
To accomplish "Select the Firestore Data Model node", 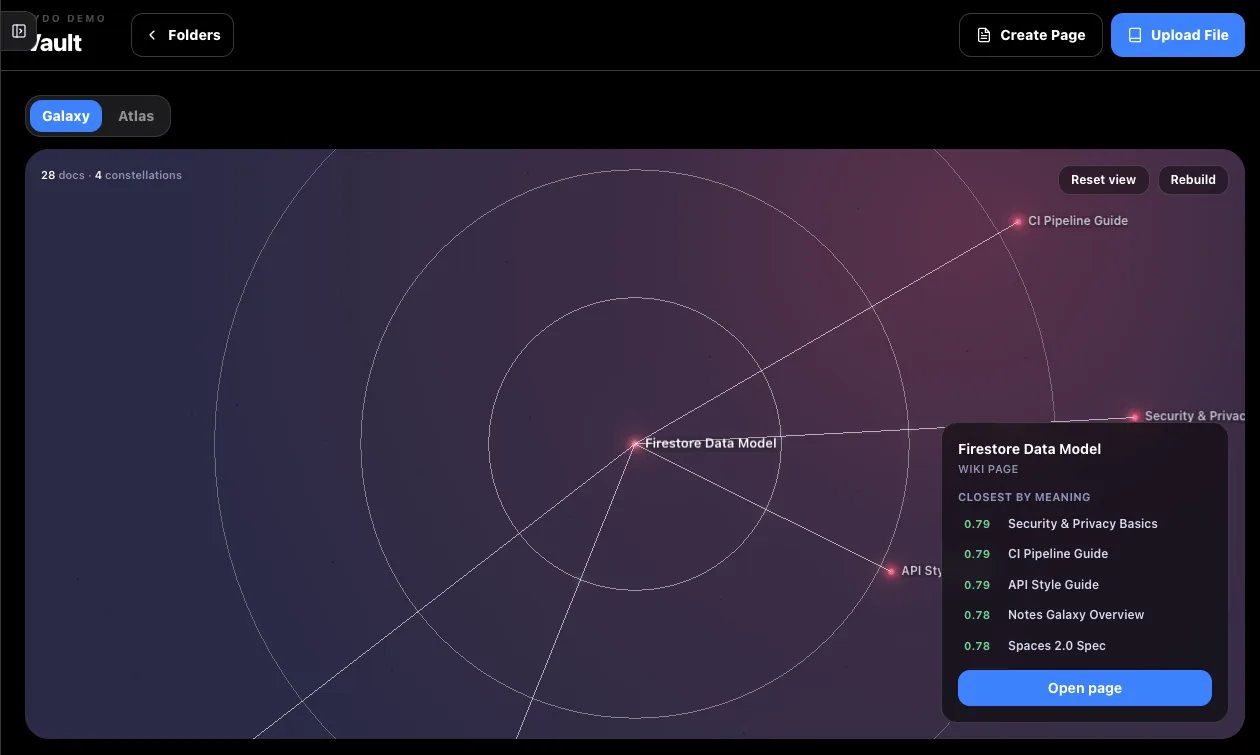I will click(x=635, y=443).
